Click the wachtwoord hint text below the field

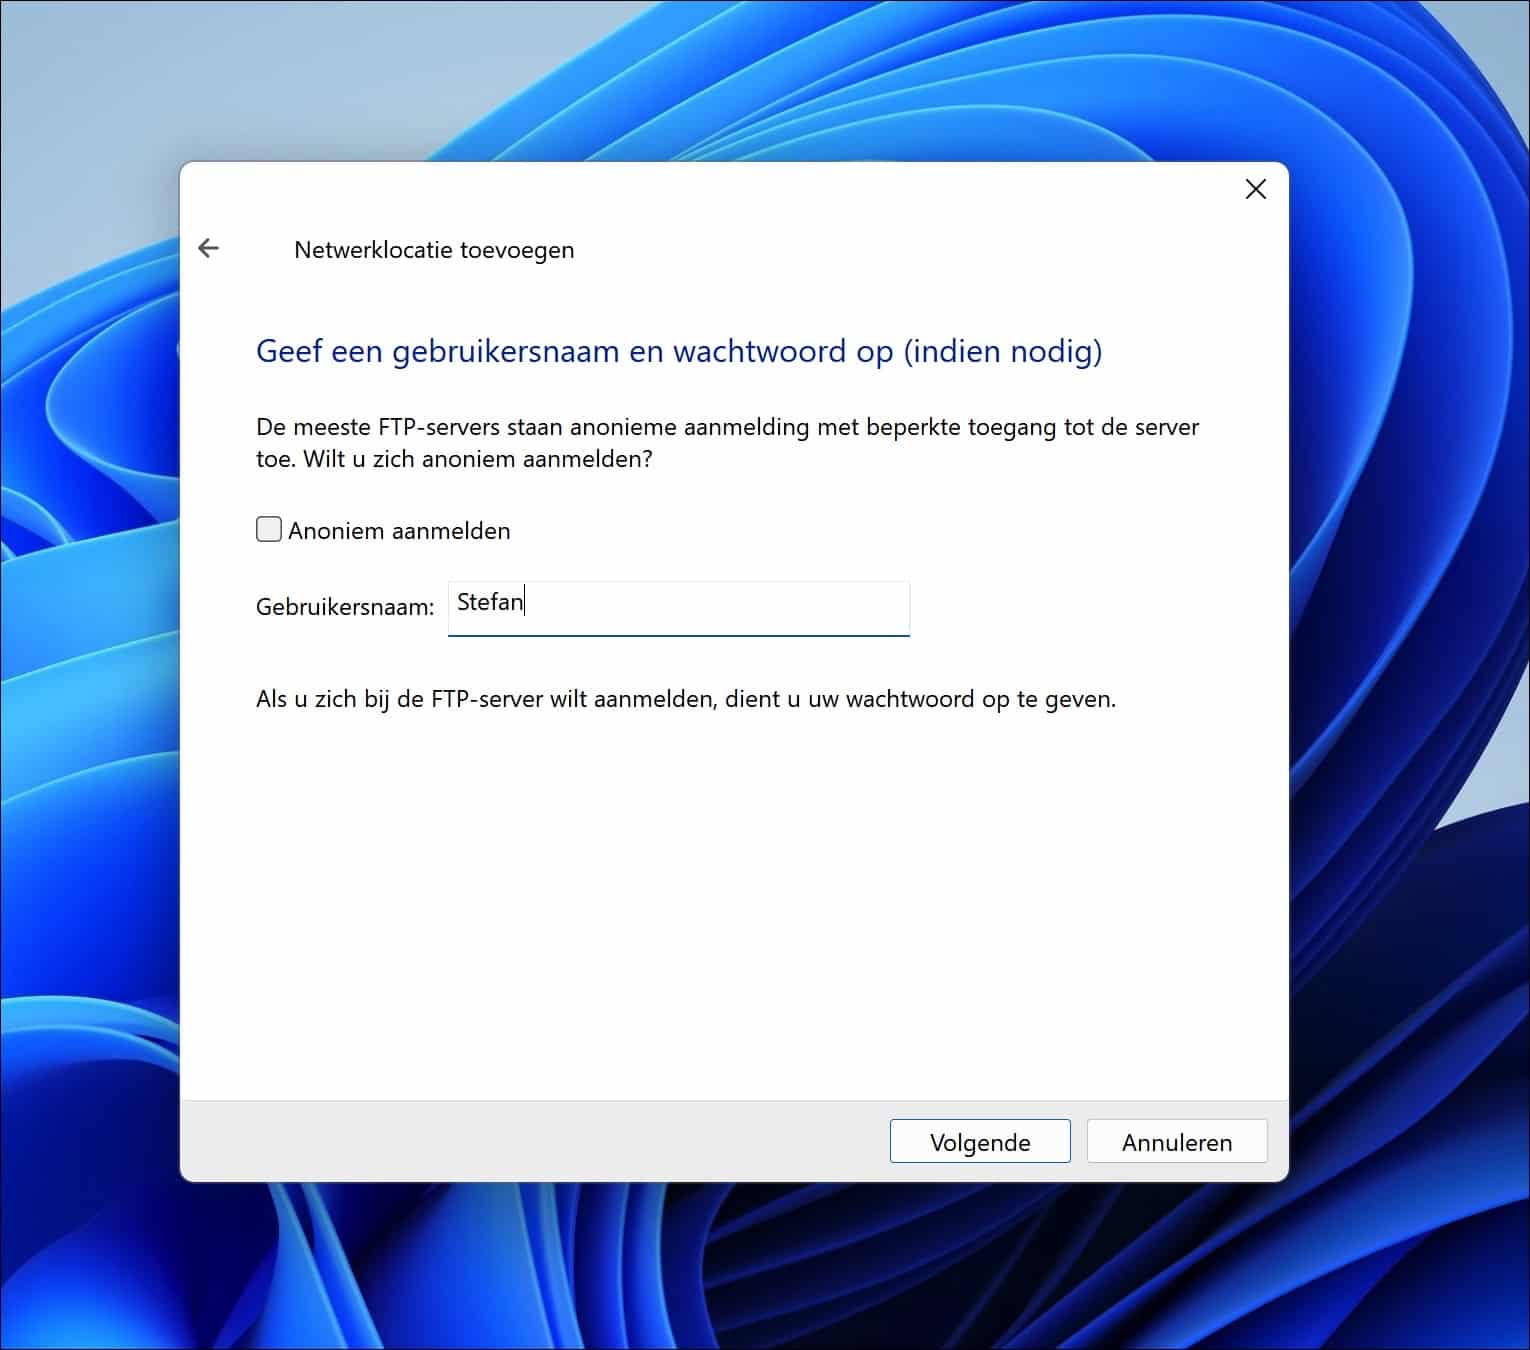[x=686, y=699]
